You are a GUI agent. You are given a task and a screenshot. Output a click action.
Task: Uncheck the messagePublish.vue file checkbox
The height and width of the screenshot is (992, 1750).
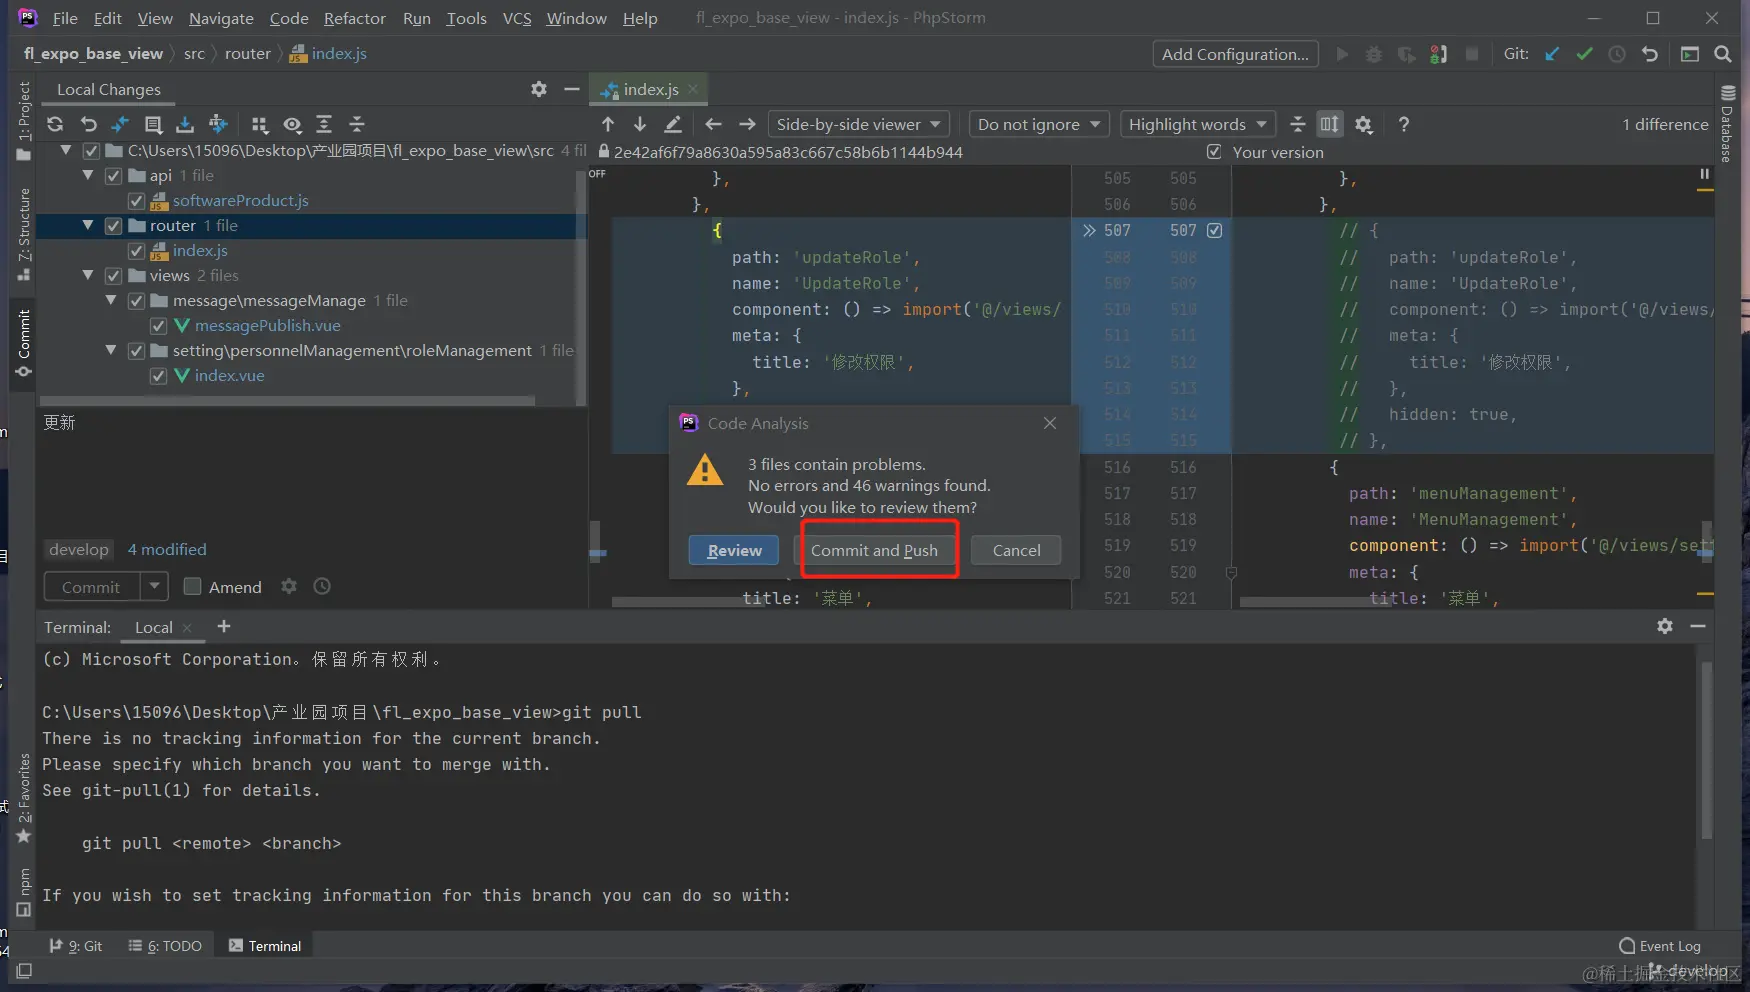pyautogui.click(x=158, y=326)
